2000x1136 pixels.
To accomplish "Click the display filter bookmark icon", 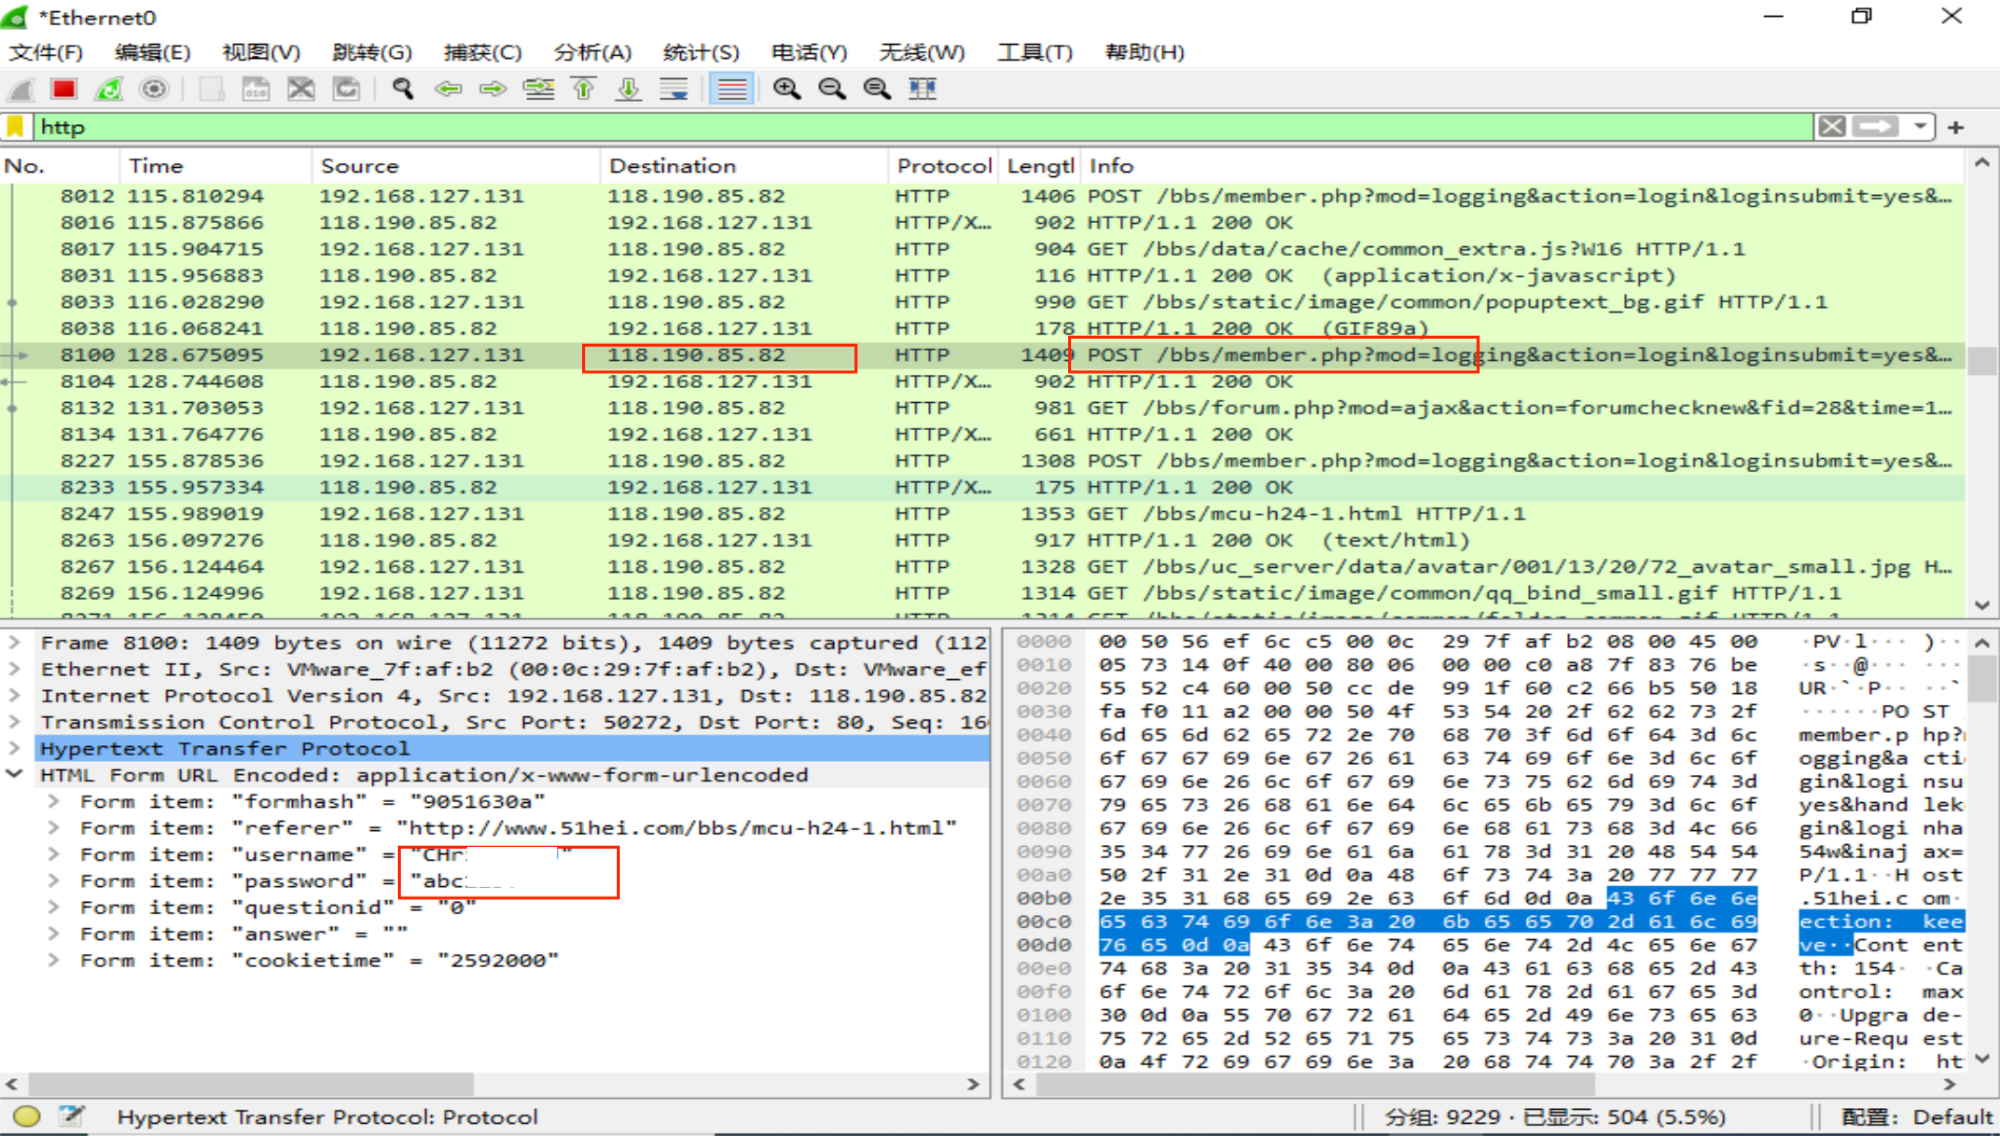I will 16,127.
